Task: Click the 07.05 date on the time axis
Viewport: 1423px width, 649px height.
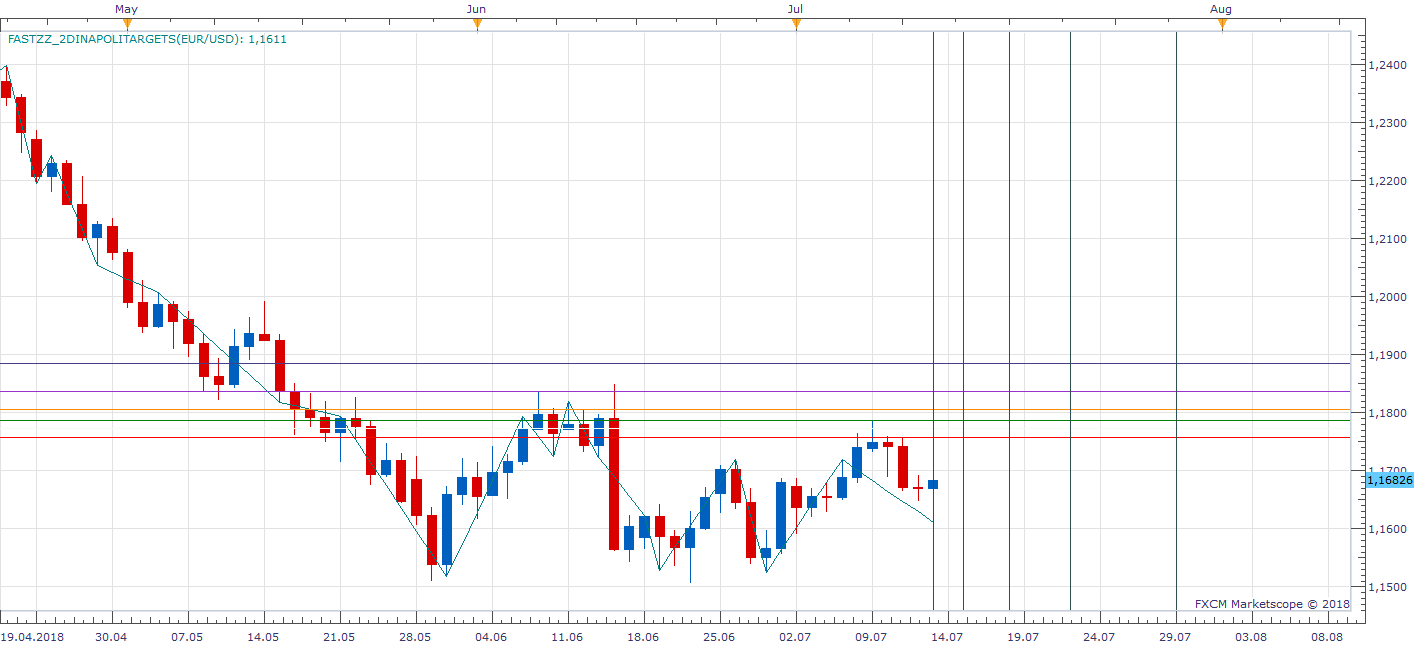Action: [x=187, y=636]
